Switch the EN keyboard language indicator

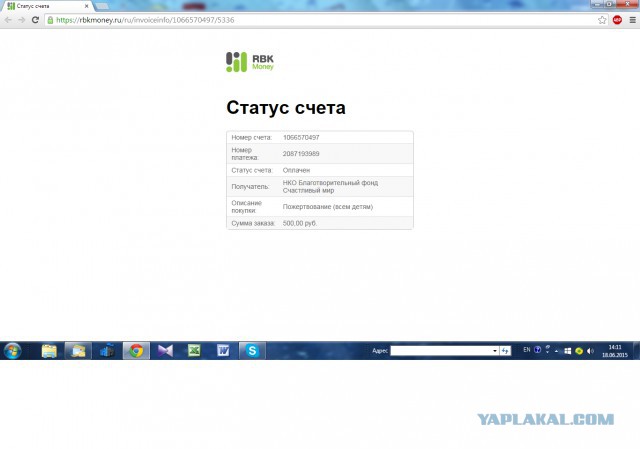(x=527, y=350)
